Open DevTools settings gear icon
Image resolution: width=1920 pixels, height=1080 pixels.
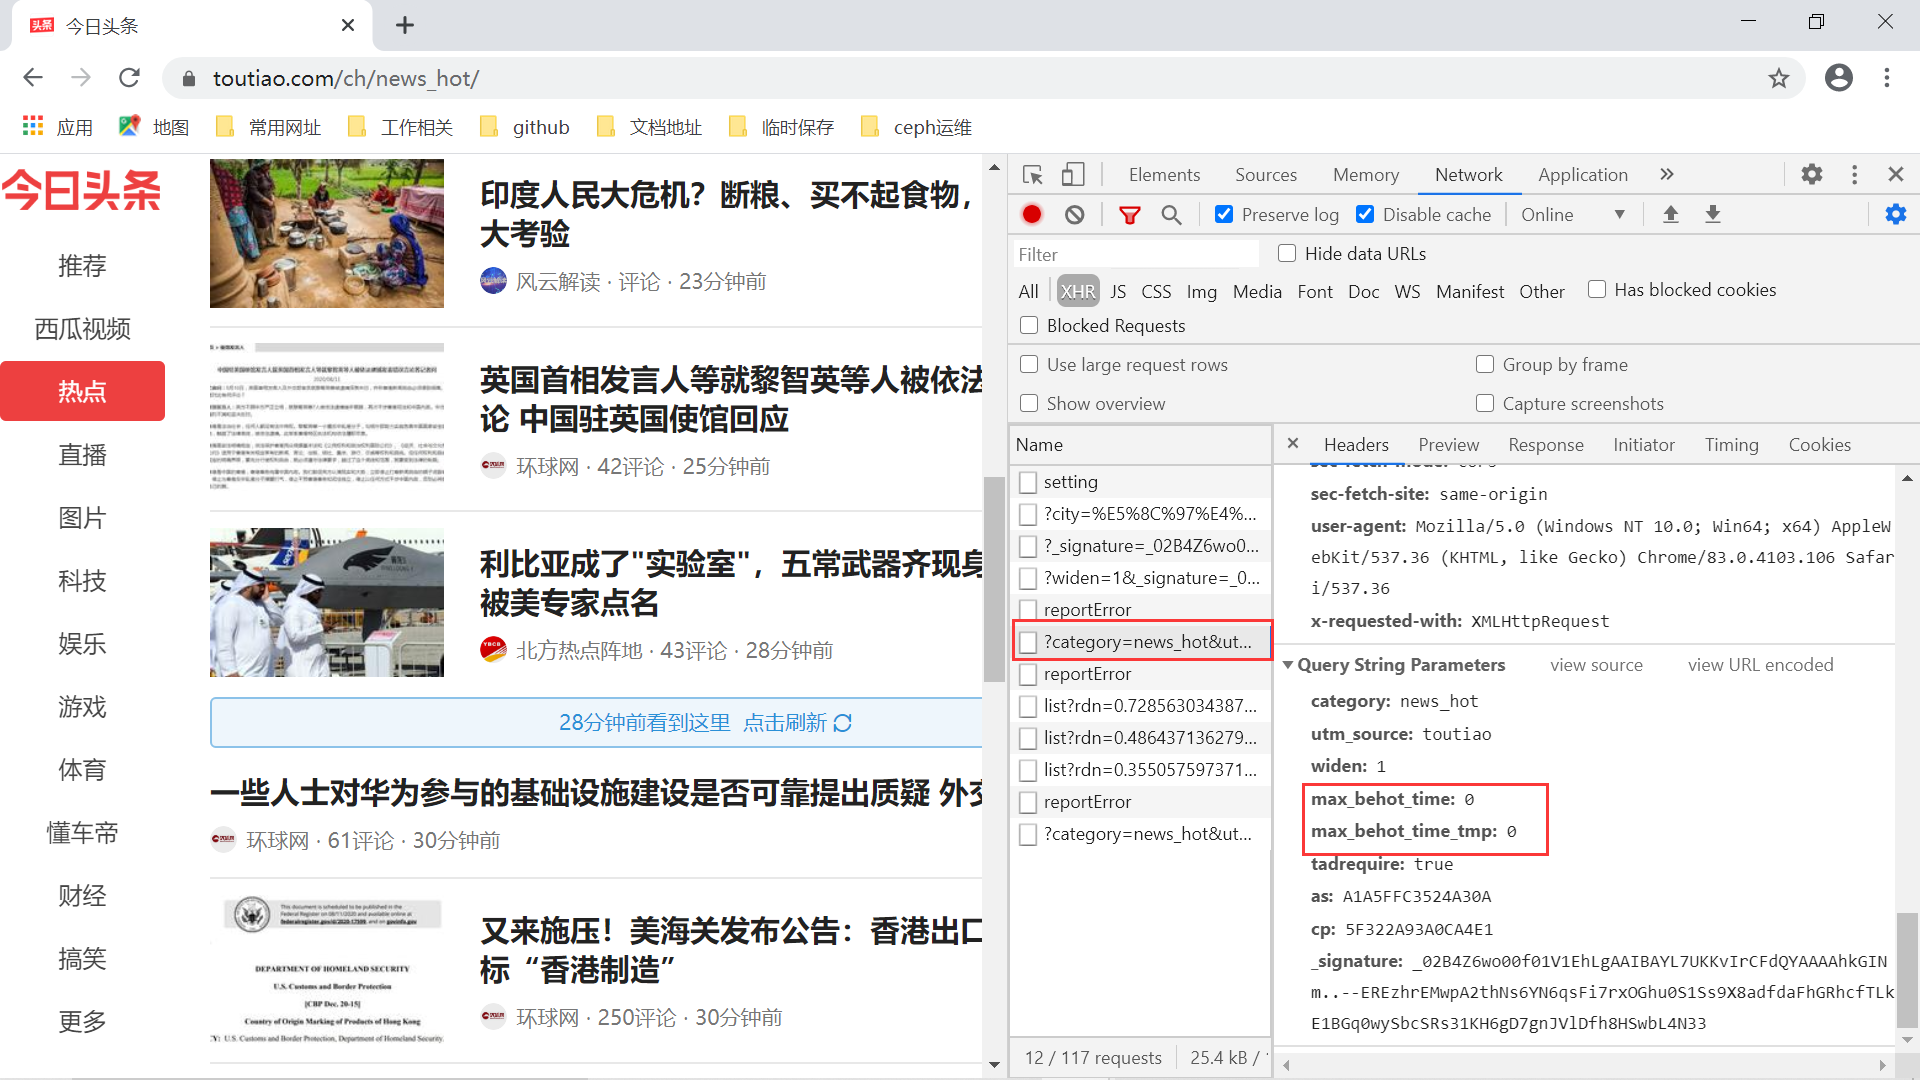click(1811, 175)
